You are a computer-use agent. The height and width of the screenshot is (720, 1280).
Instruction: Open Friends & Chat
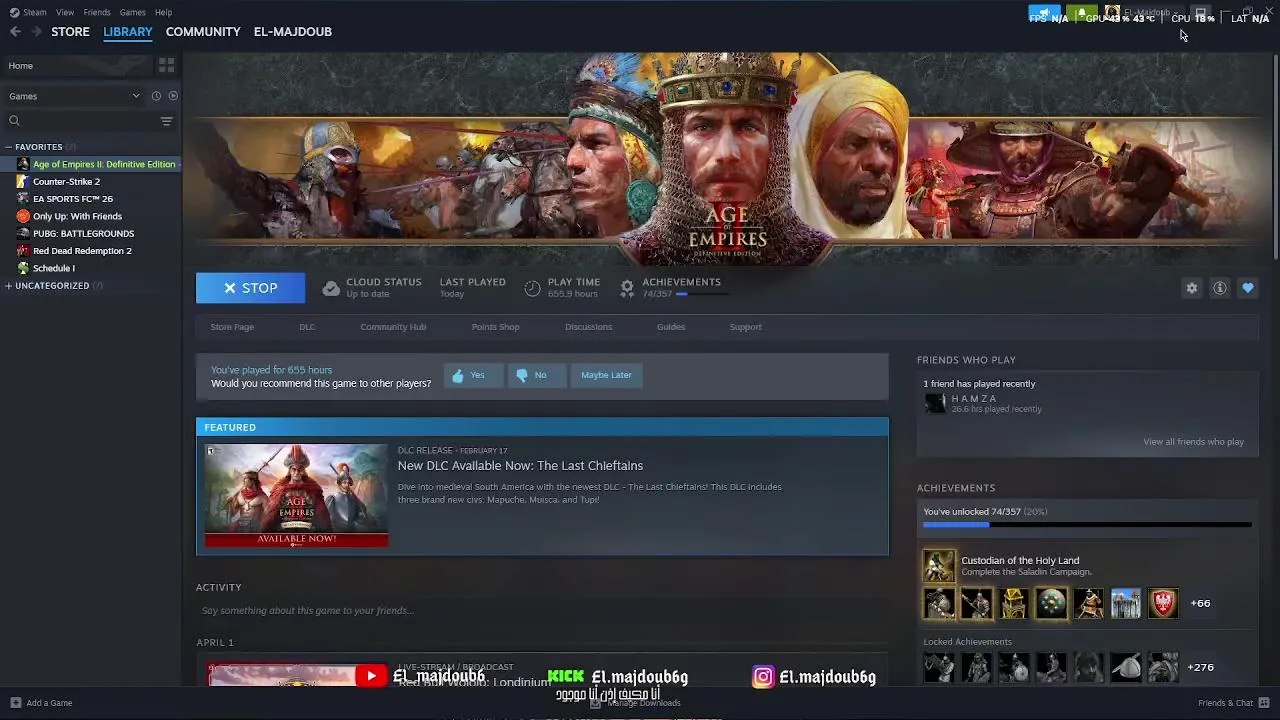[x=1233, y=703]
